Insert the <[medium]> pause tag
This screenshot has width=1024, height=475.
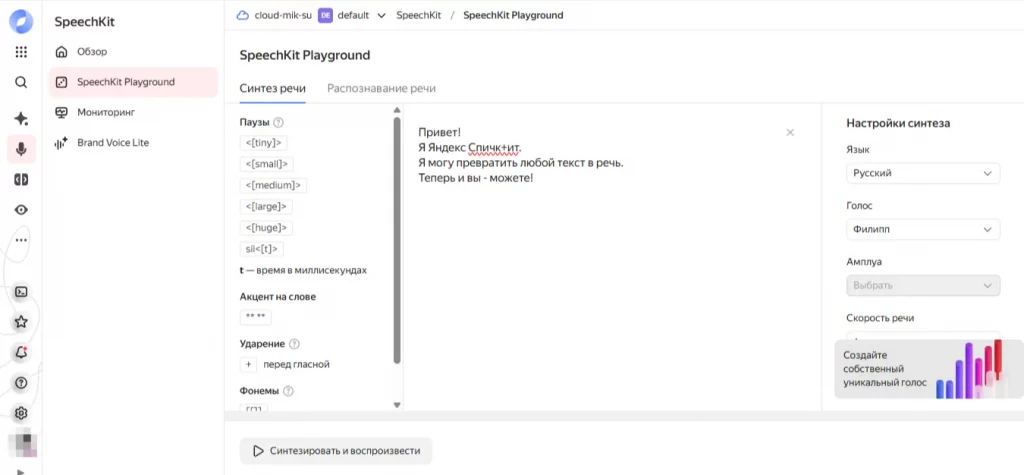point(274,185)
